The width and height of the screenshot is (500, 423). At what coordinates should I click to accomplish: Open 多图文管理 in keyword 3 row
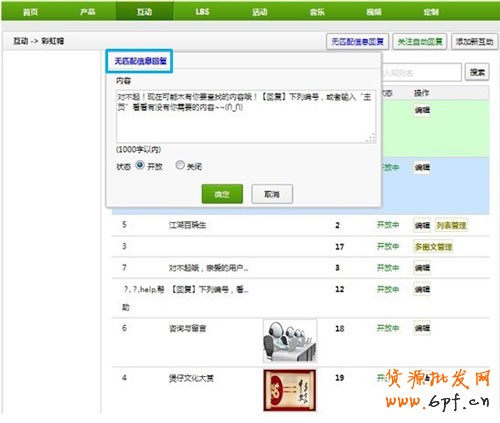point(433,247)
